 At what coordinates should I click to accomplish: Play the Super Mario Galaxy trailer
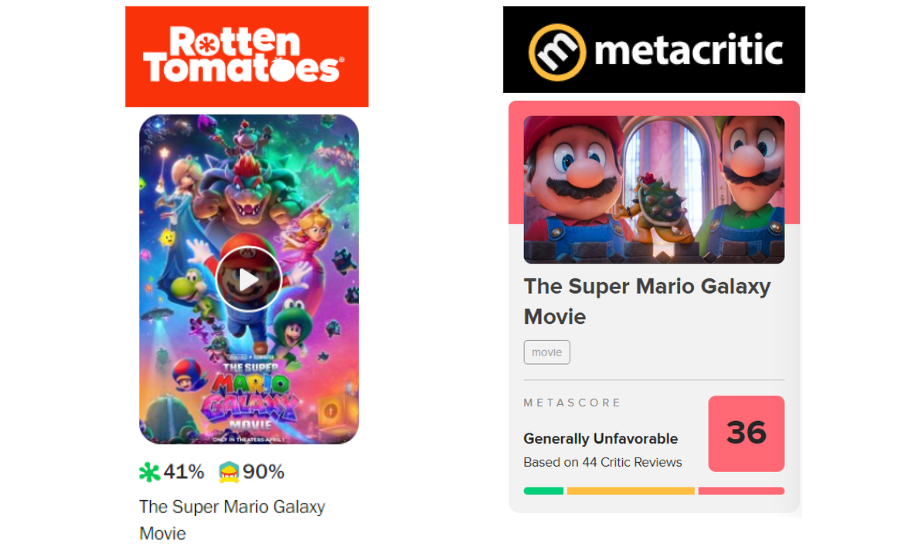[248, 278]
